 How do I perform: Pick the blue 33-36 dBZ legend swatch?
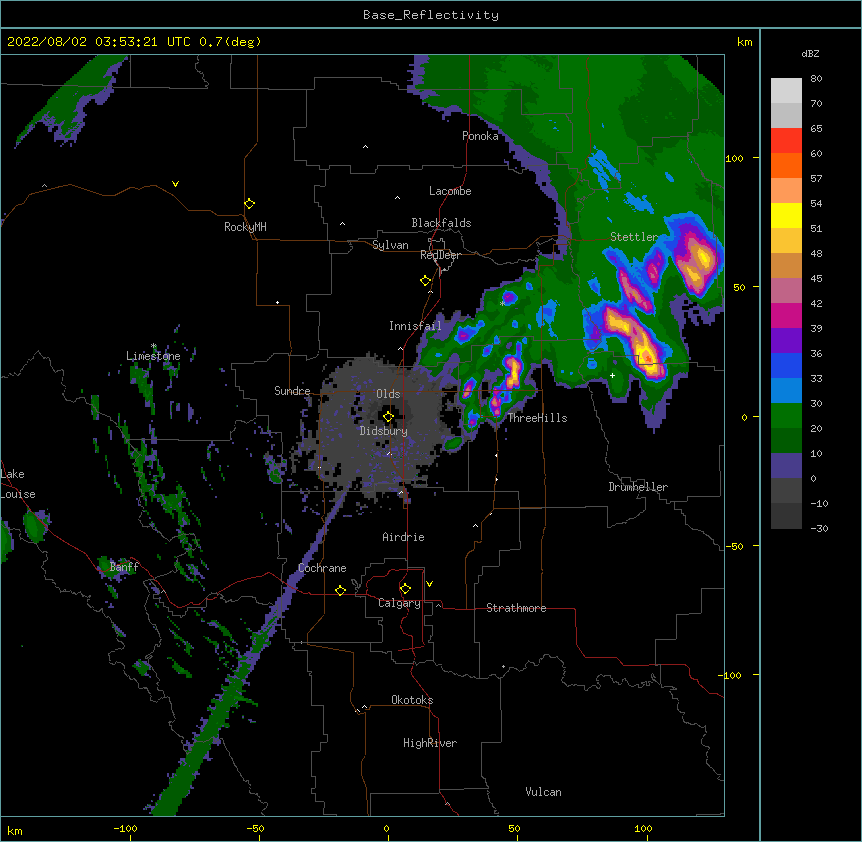(786, 365)
